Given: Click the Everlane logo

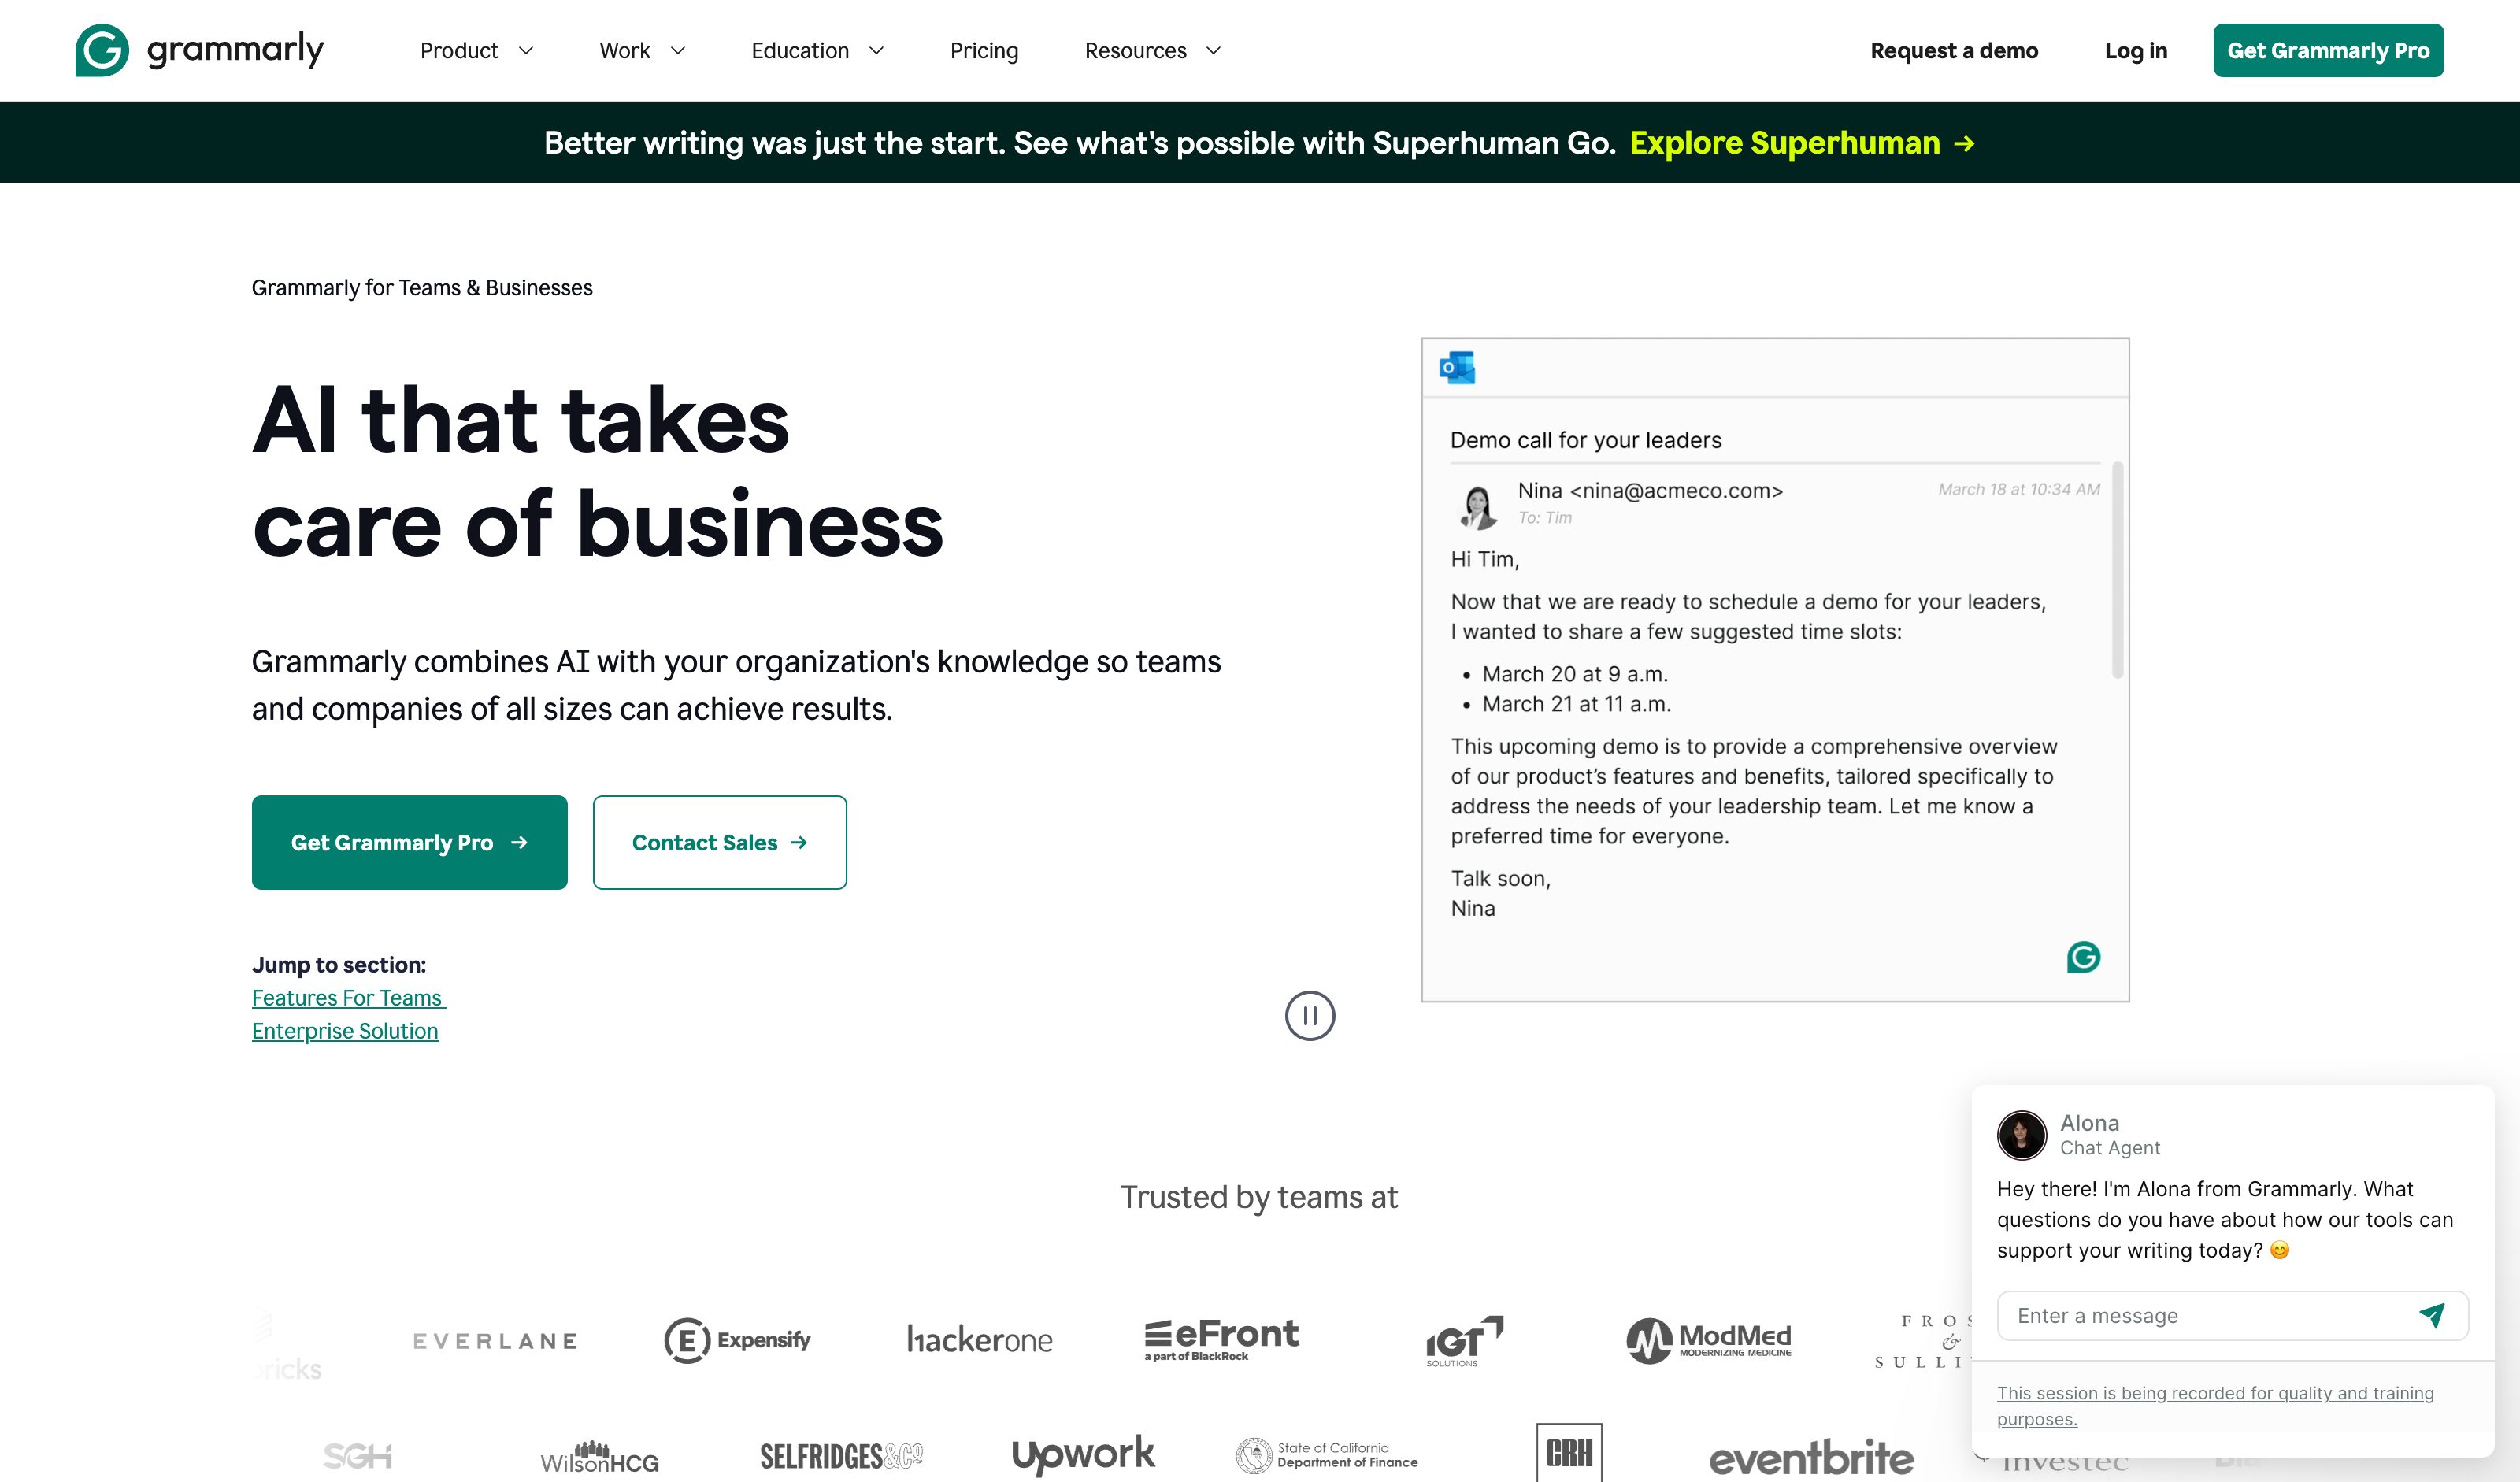Looking at the screenshot, I should coord(495,1341).
